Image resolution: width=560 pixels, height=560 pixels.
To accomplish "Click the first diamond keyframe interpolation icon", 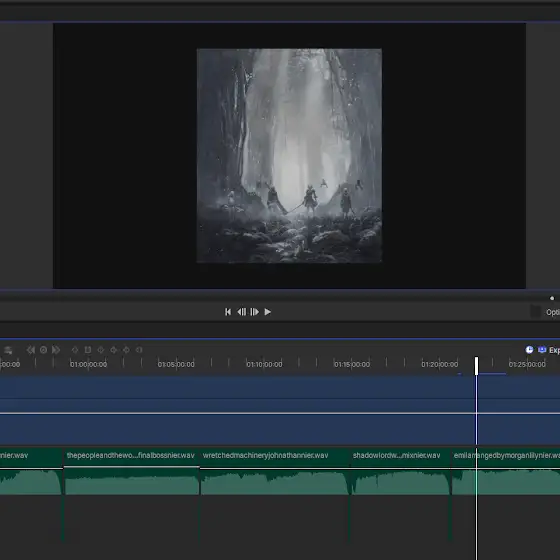I will tap(75, 350).
